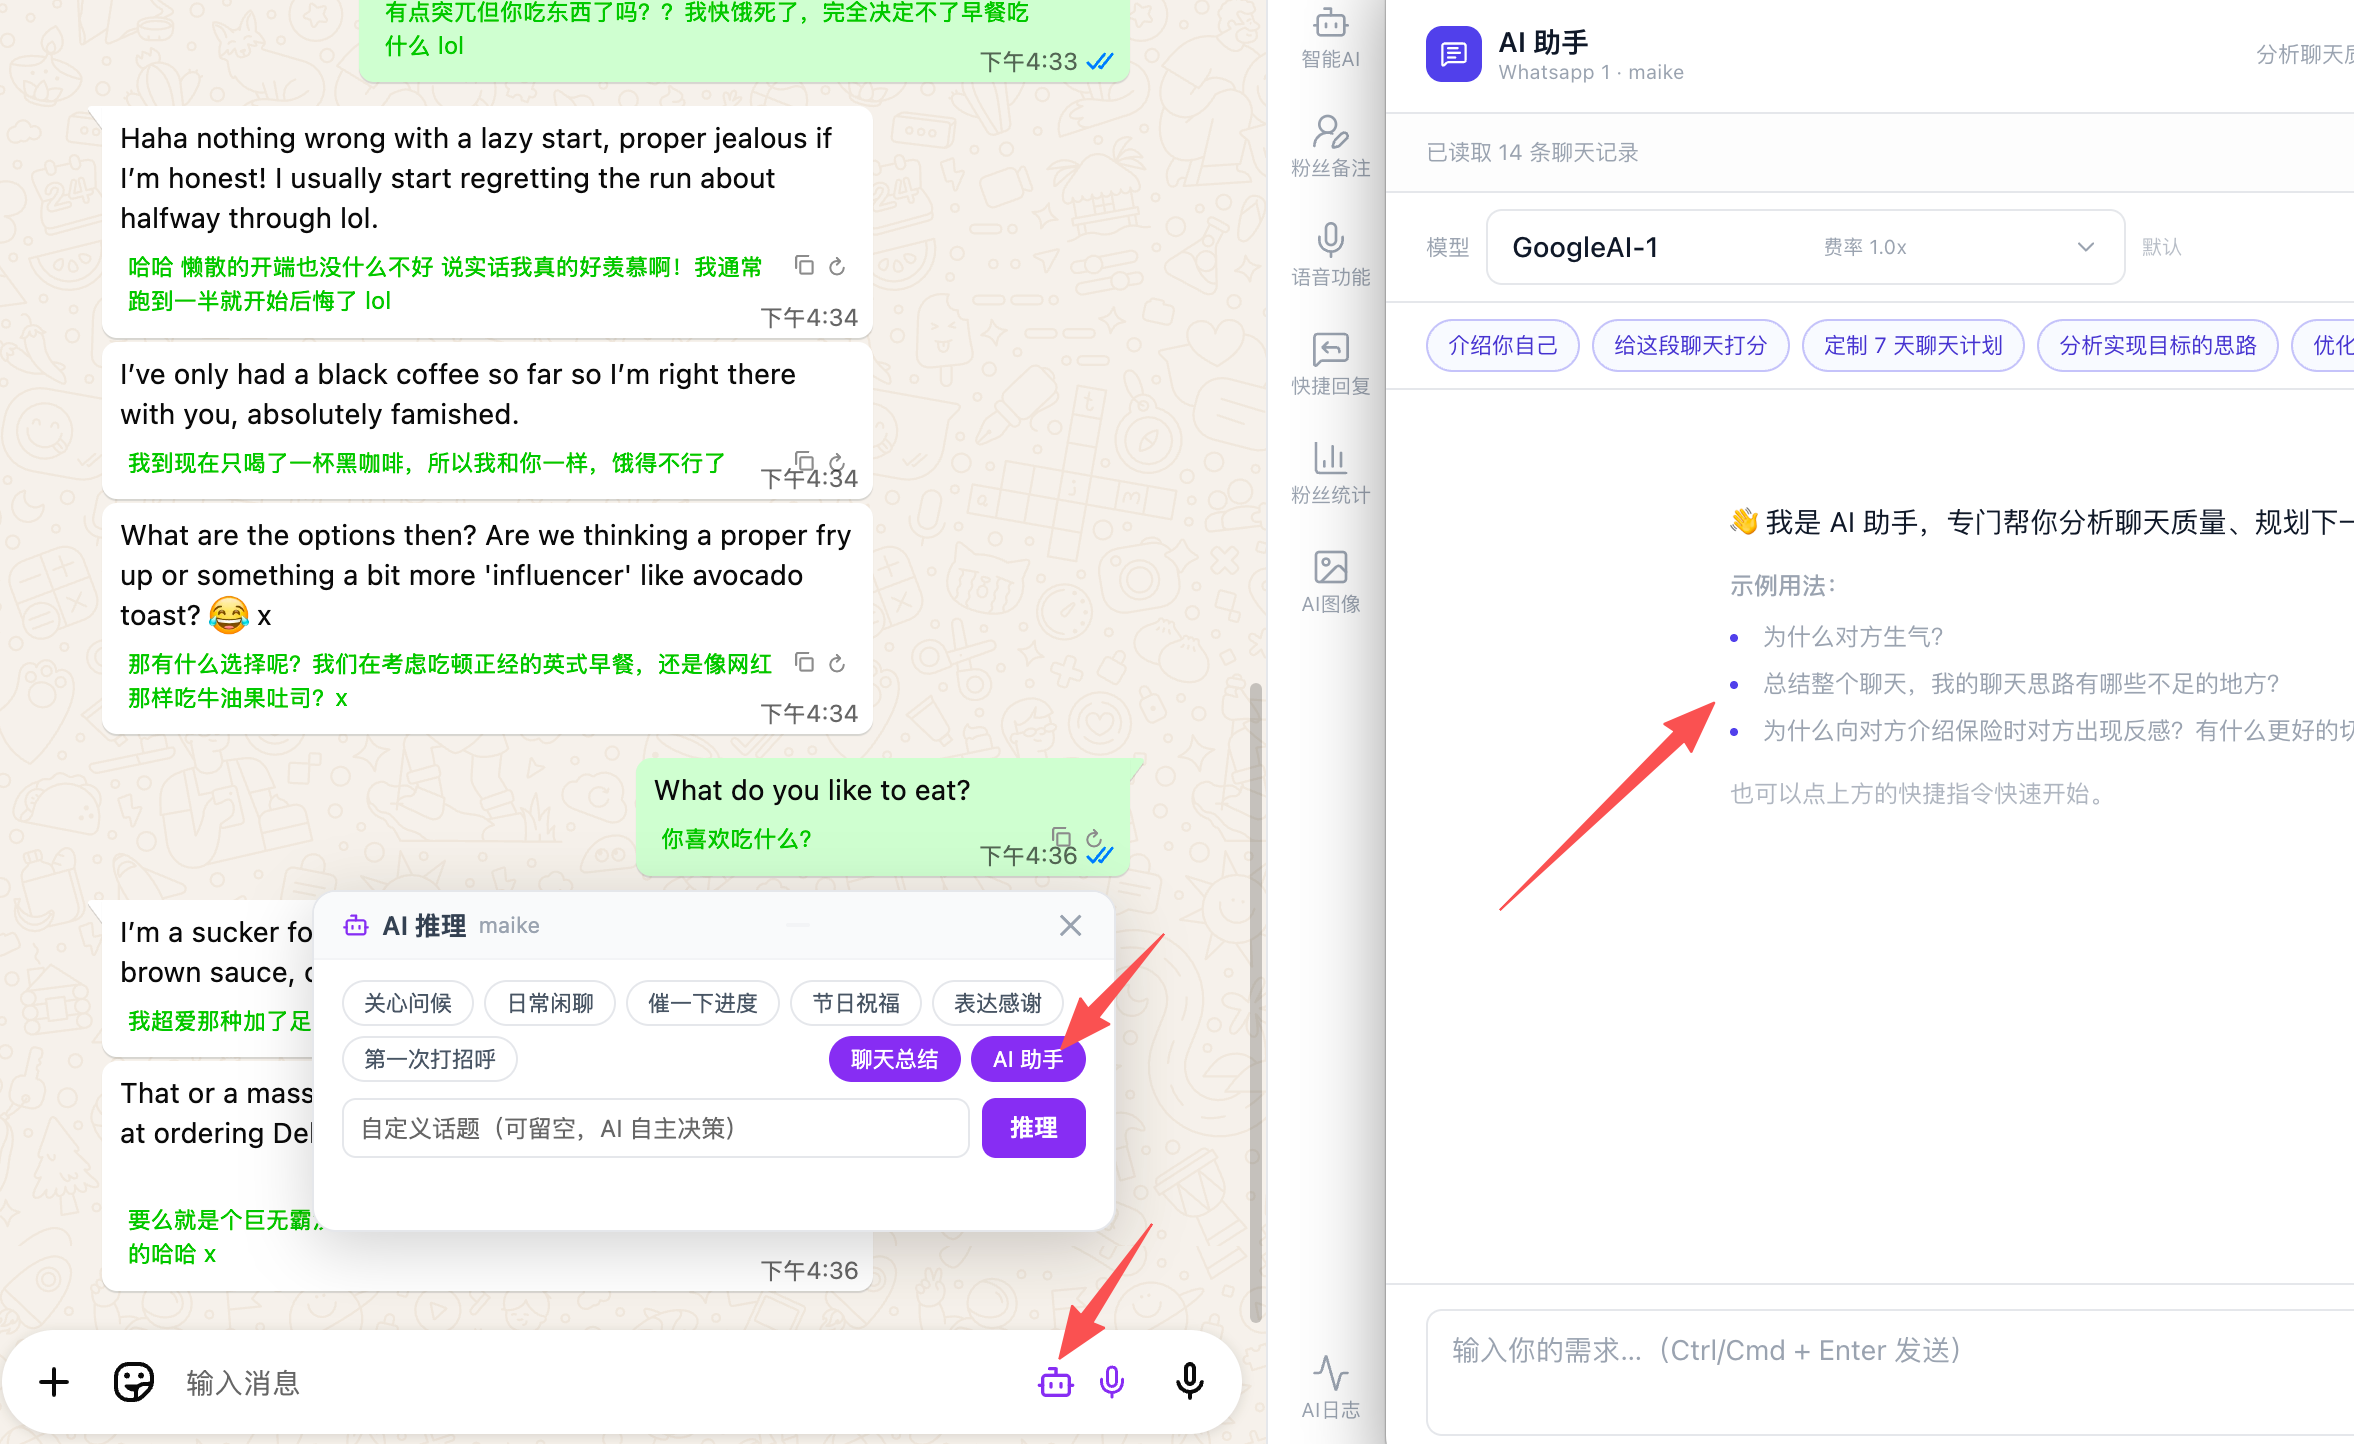Focus the 输入消息 message field

[x=600, y=1383]
